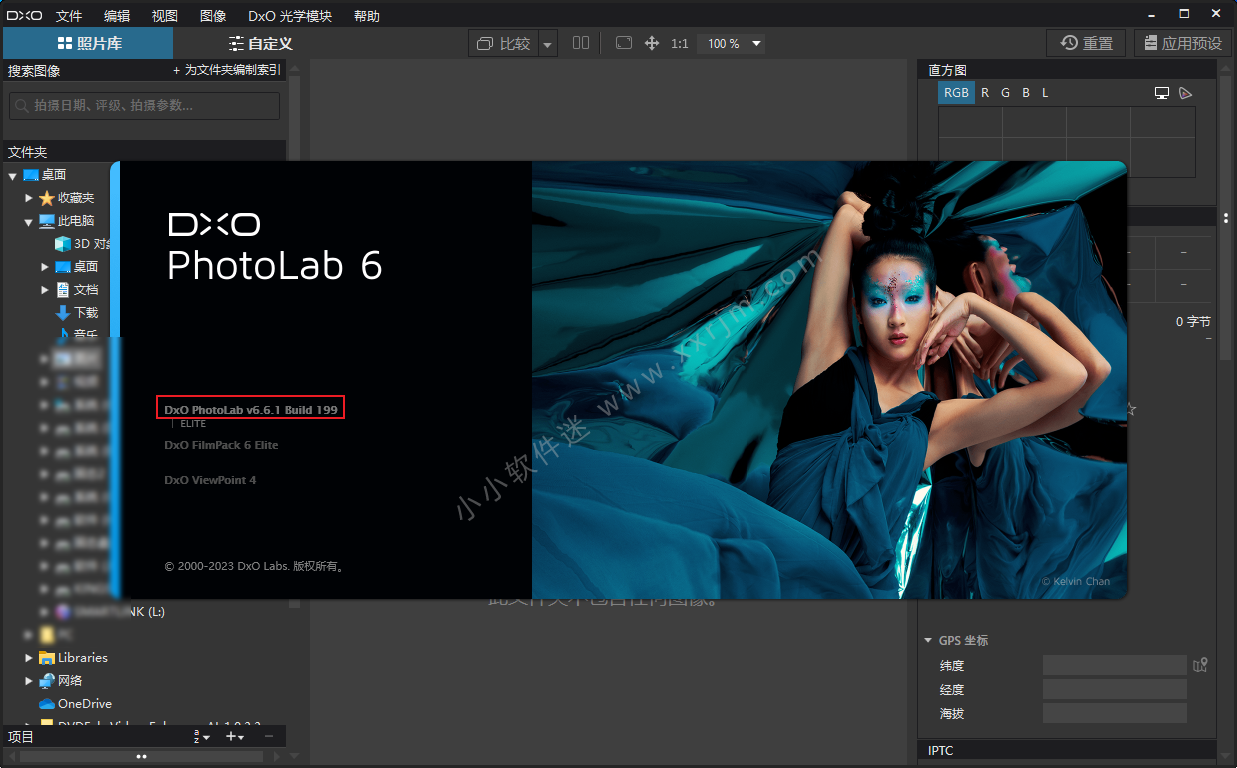Click the DxO logo in title bar
This screenshot has width=1237, height=768.
(x=23, y=15)
